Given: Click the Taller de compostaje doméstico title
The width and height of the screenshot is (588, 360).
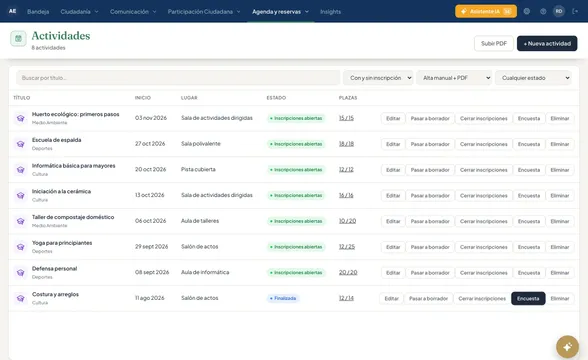Looking at the screenshot, I should (73, 217).
